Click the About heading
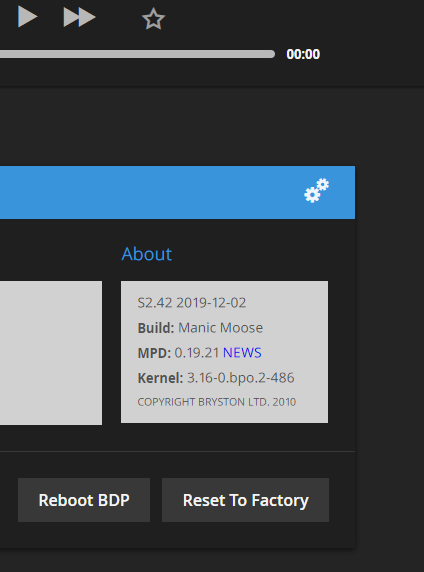The image size is (424, 572). click(147, 254)
